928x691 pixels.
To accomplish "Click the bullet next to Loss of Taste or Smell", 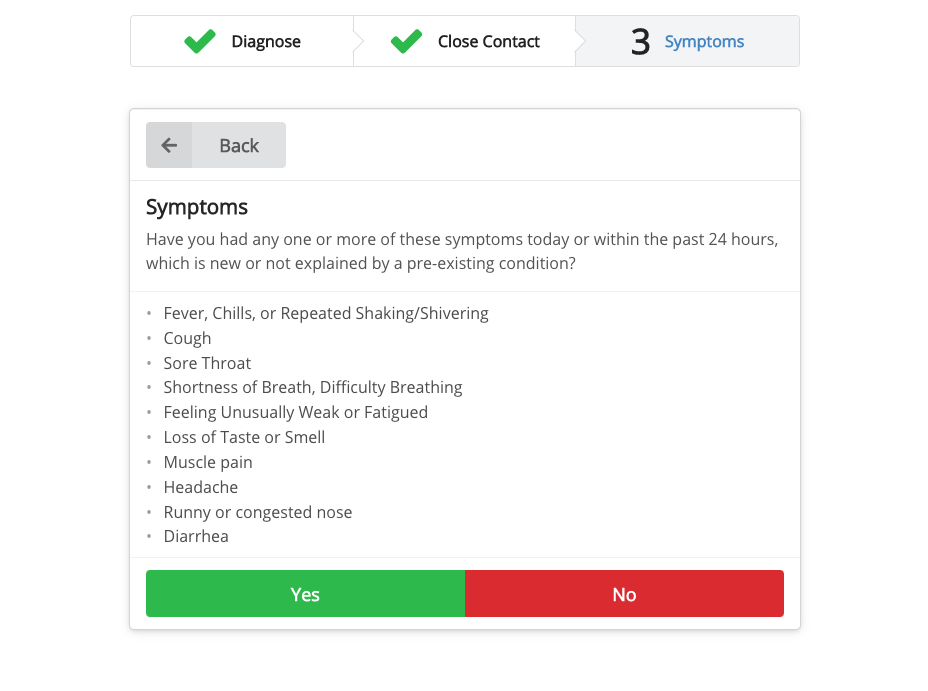I will pyautogui.click(x=151, y=437).
